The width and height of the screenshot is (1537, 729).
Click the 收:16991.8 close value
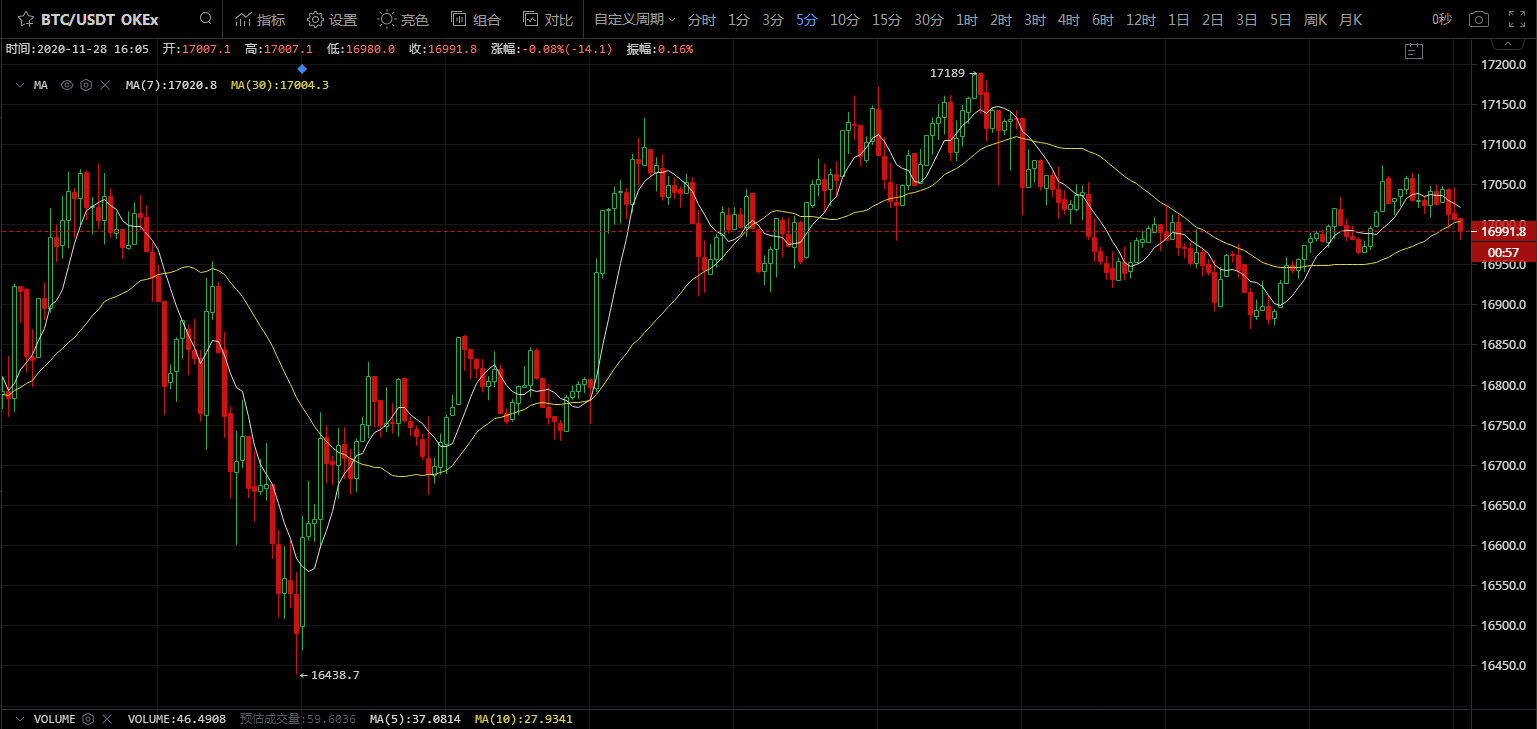click(443, 48)
